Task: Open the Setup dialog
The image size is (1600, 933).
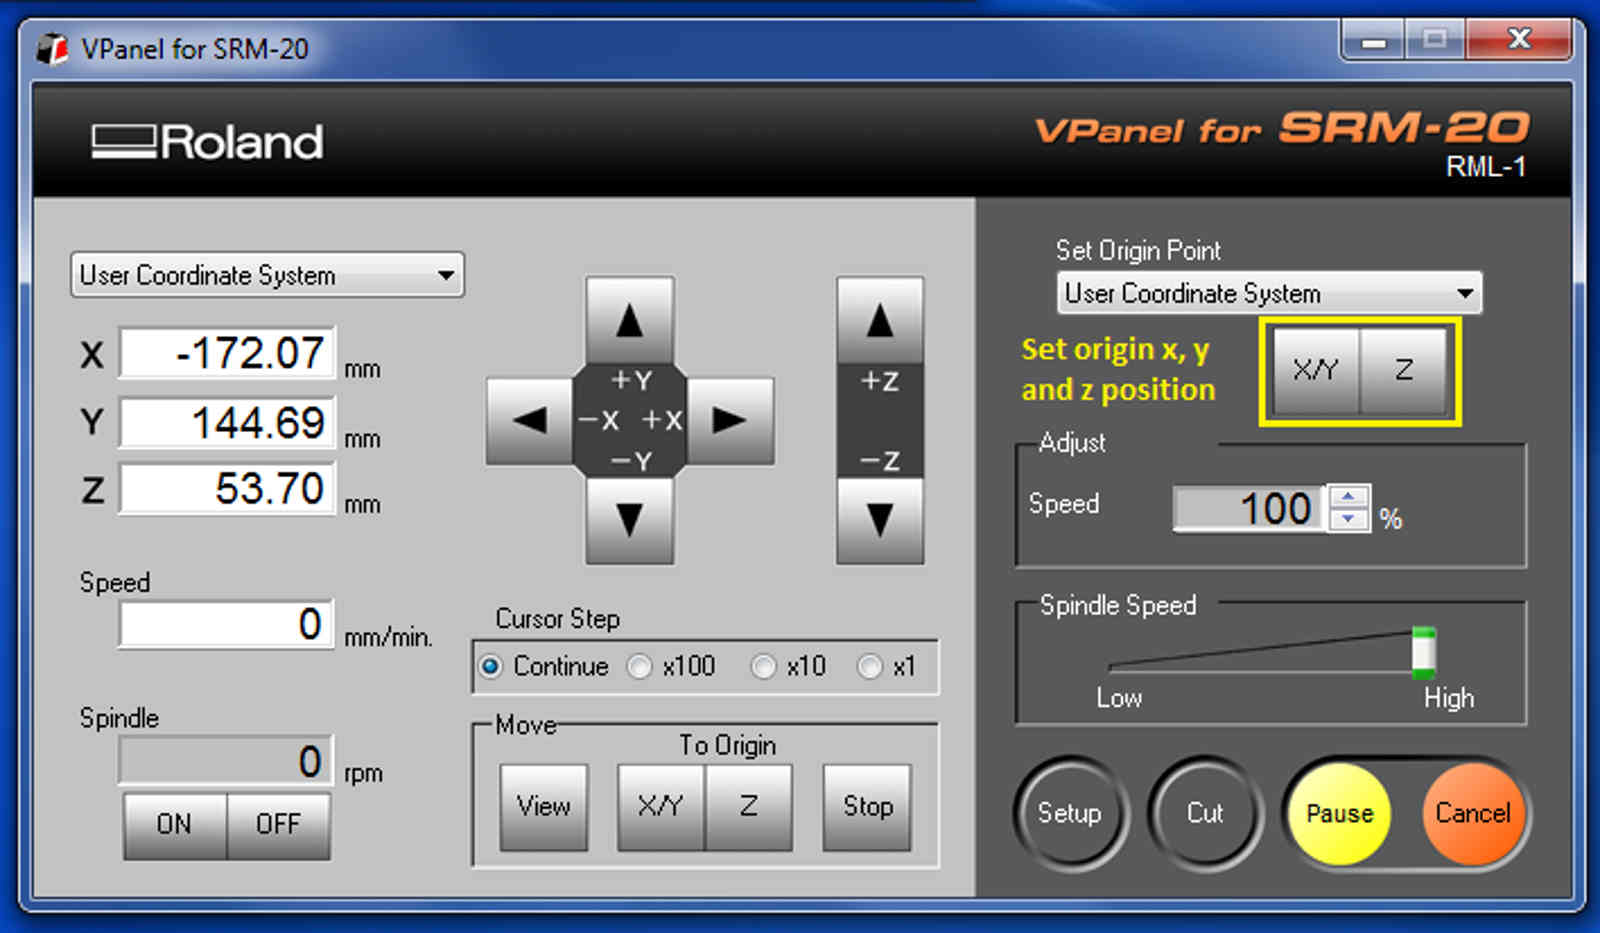Action: click(x=1070, y=813)
